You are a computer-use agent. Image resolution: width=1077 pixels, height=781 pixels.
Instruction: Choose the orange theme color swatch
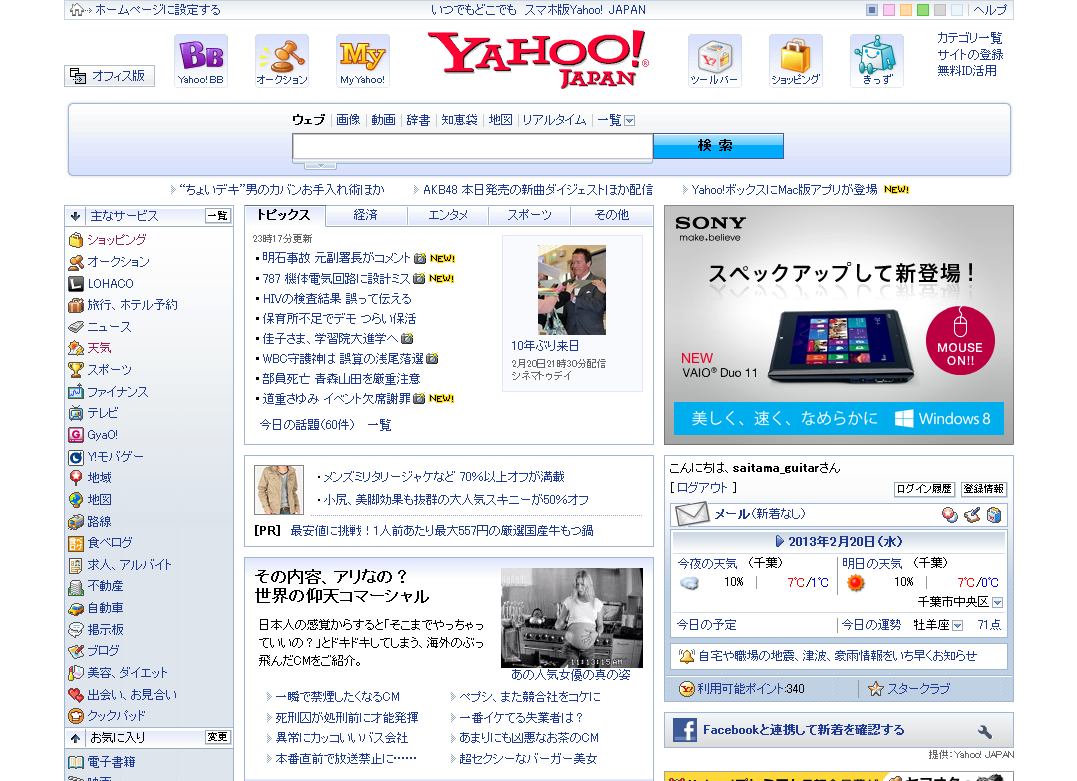click(x=906, y=10)
